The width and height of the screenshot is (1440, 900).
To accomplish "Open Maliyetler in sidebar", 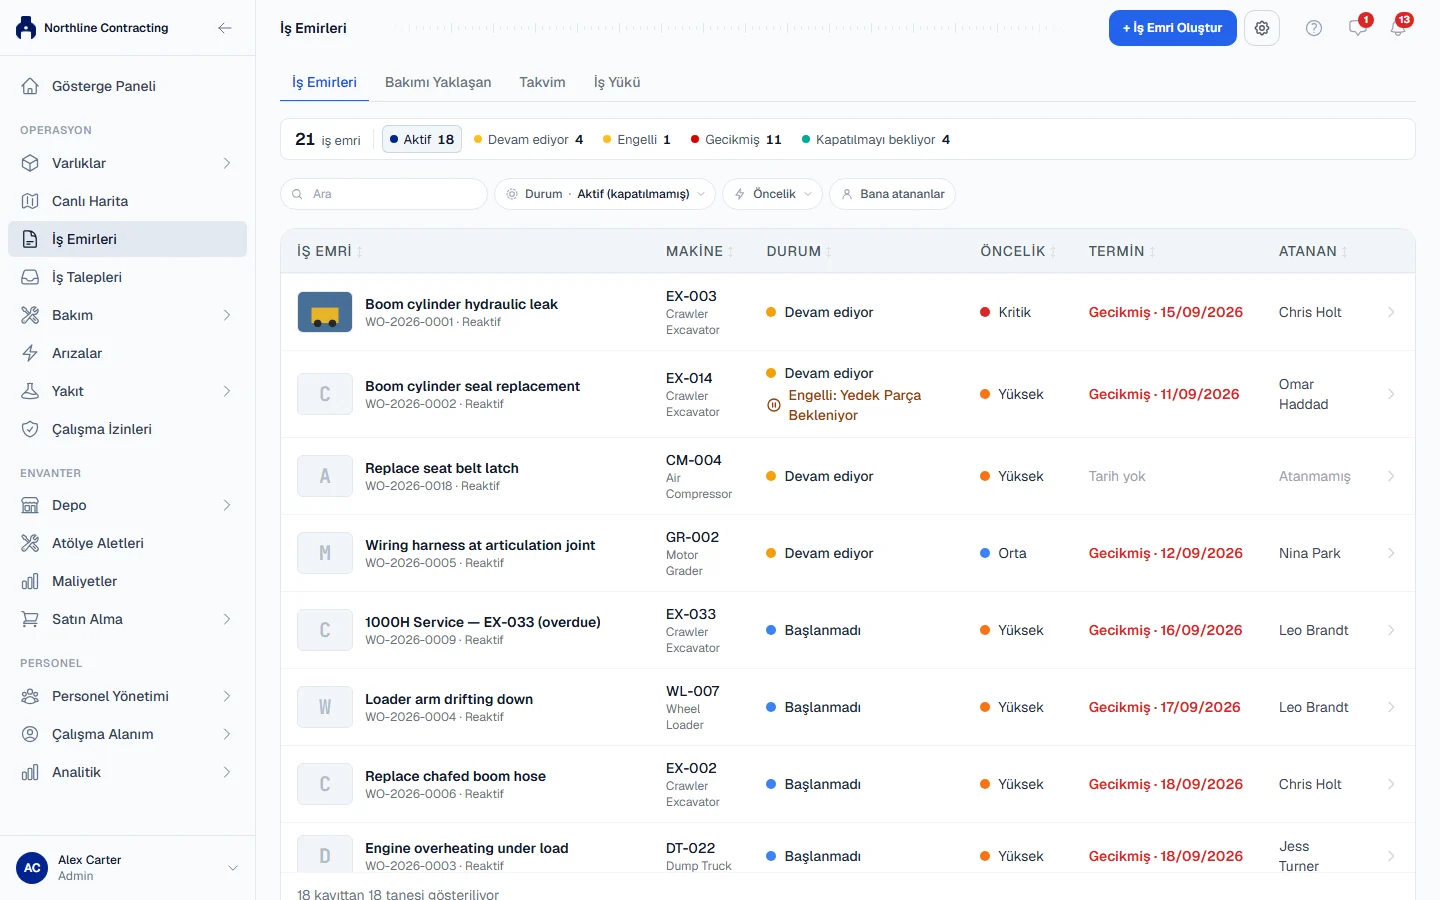I will [x=127, y=581].
